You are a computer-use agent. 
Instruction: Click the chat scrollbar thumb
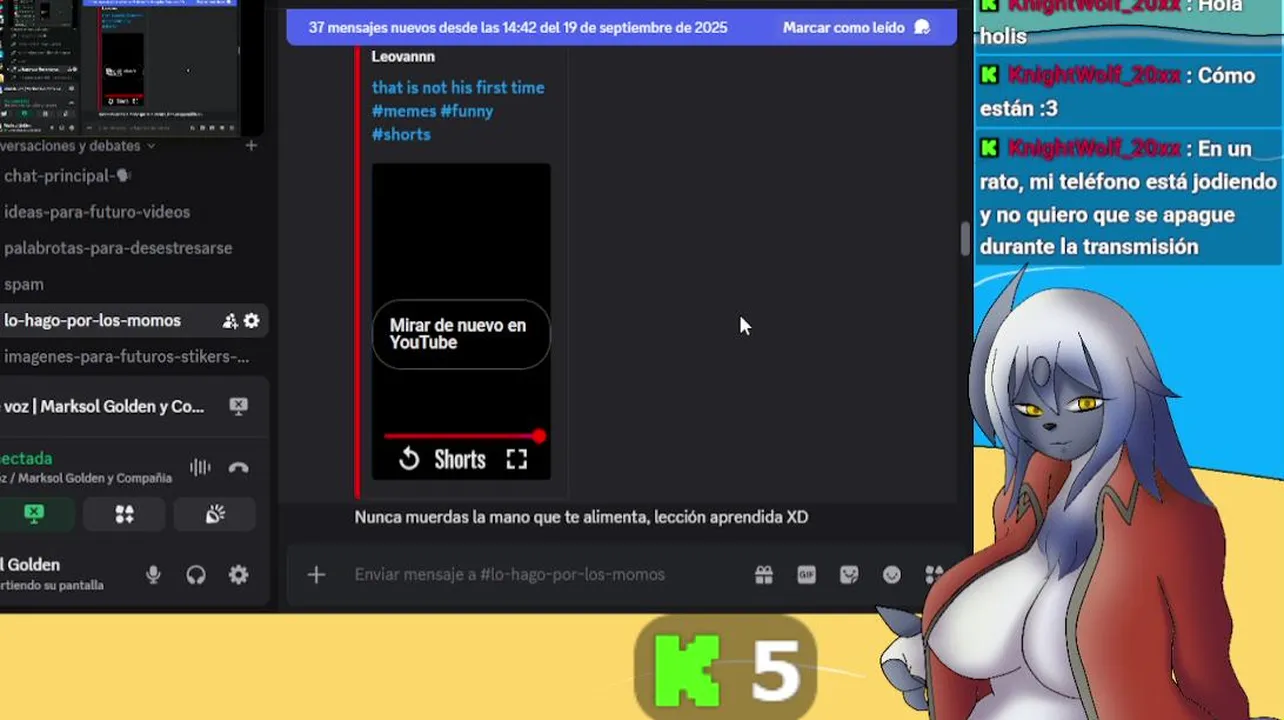click(965, 239)
